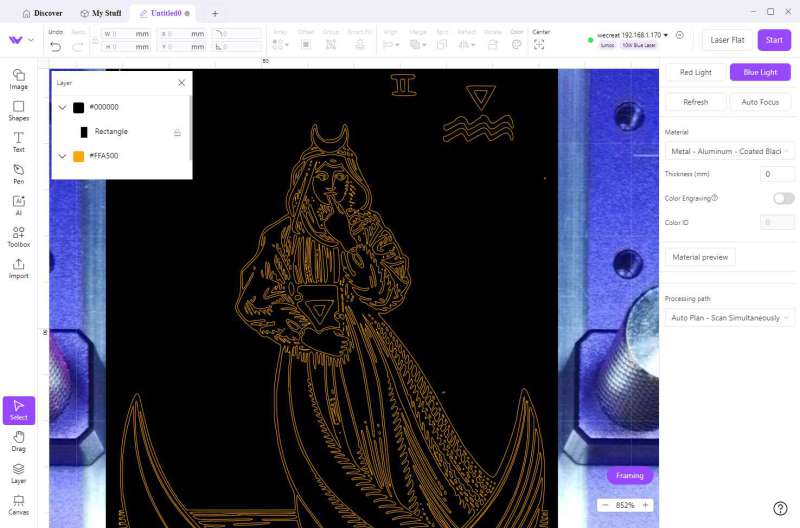Click the Layer panel scrollbar

click(x=191, y=128)
